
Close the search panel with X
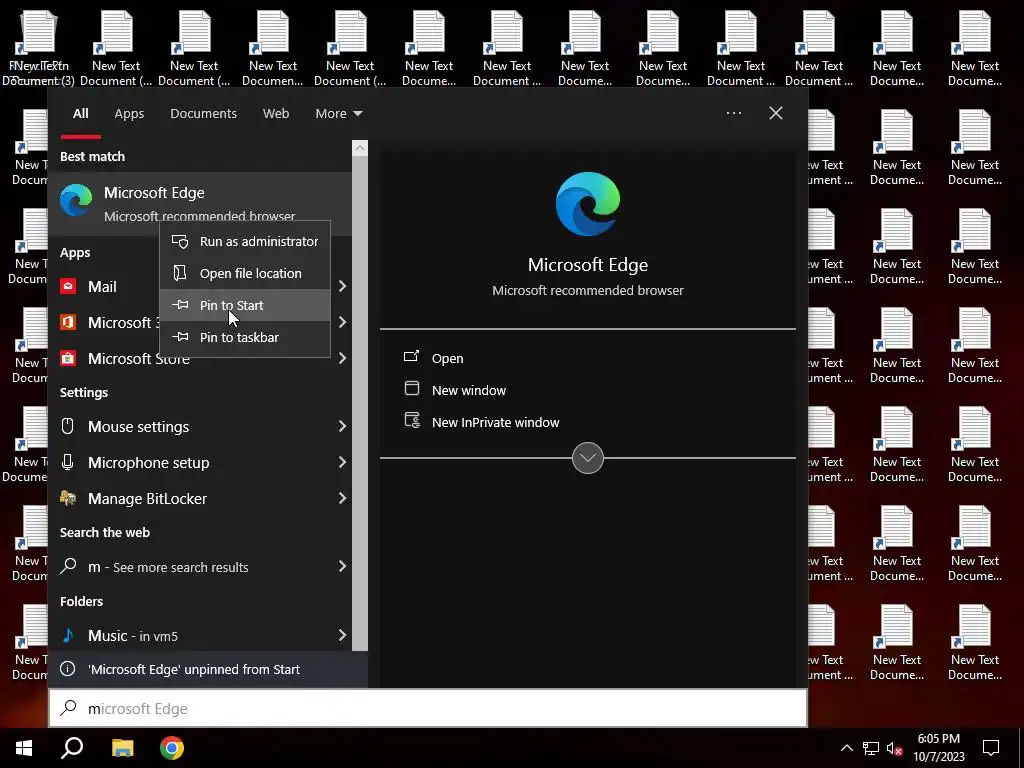776,113
